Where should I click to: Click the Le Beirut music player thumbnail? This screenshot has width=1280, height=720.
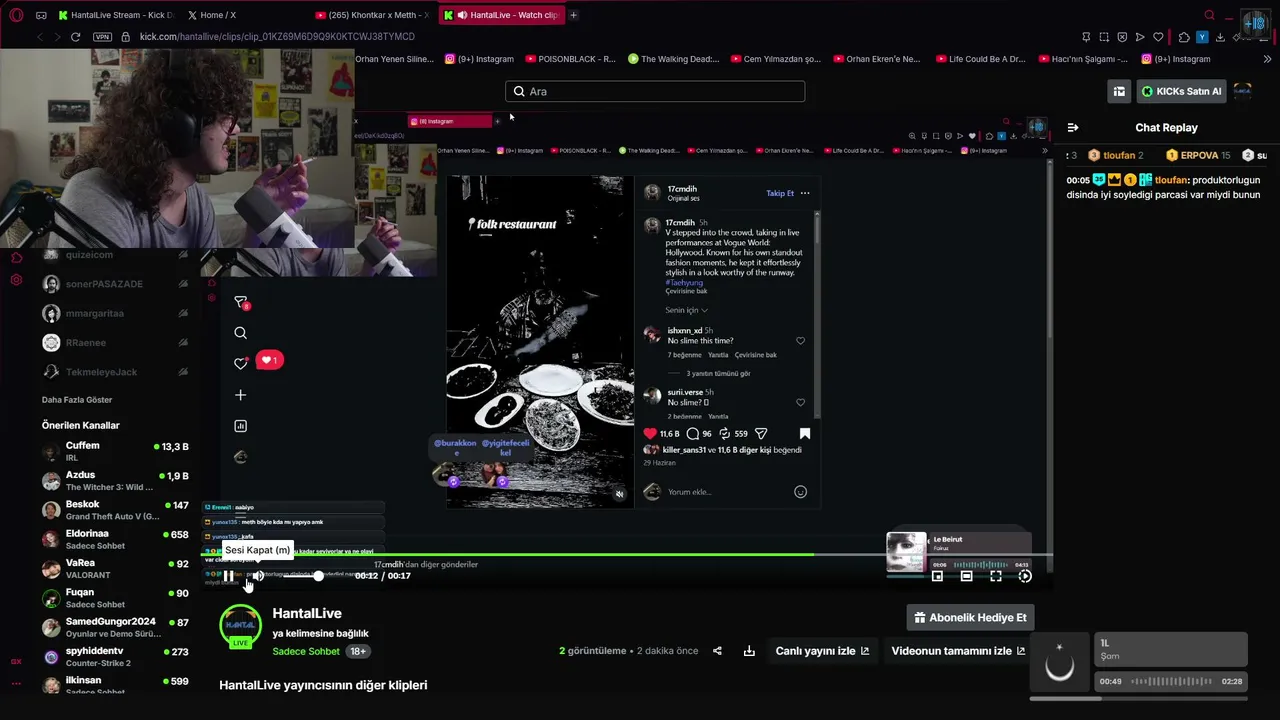pyautogui.click(x=906, y=552)
